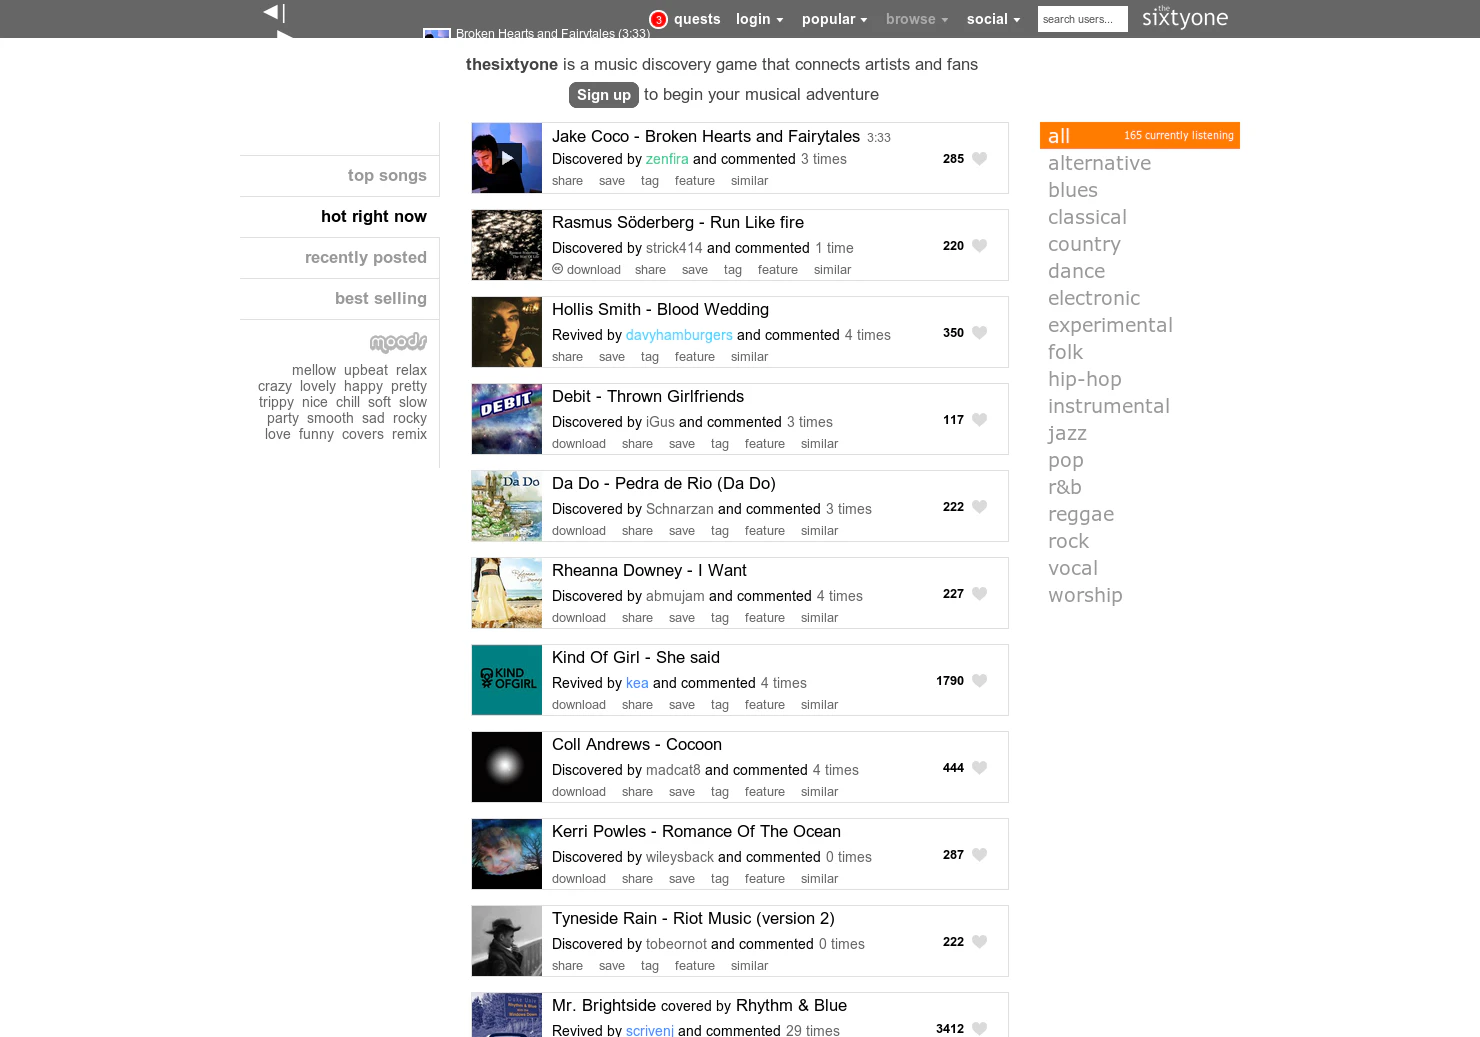The width and height of the screenshot is (1480, 1037).
Task: Click the previous track icon
Action: click(274, 12)
